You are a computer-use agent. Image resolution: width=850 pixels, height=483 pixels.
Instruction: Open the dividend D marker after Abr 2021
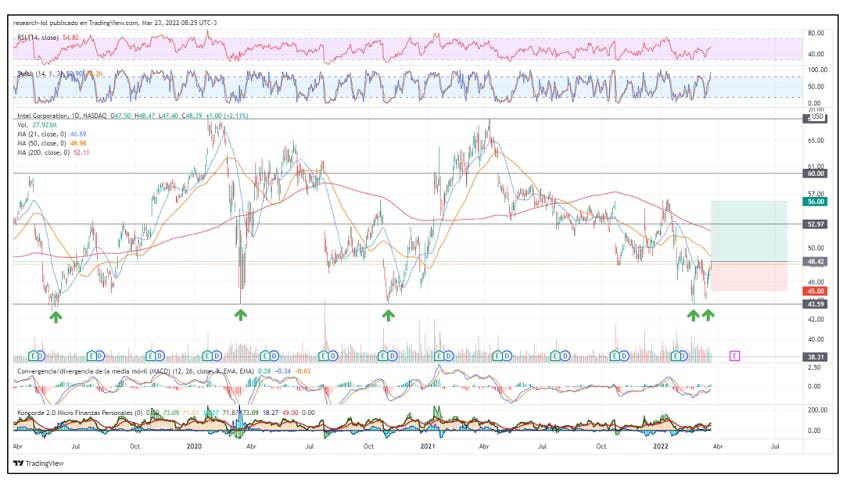(506, 356)
